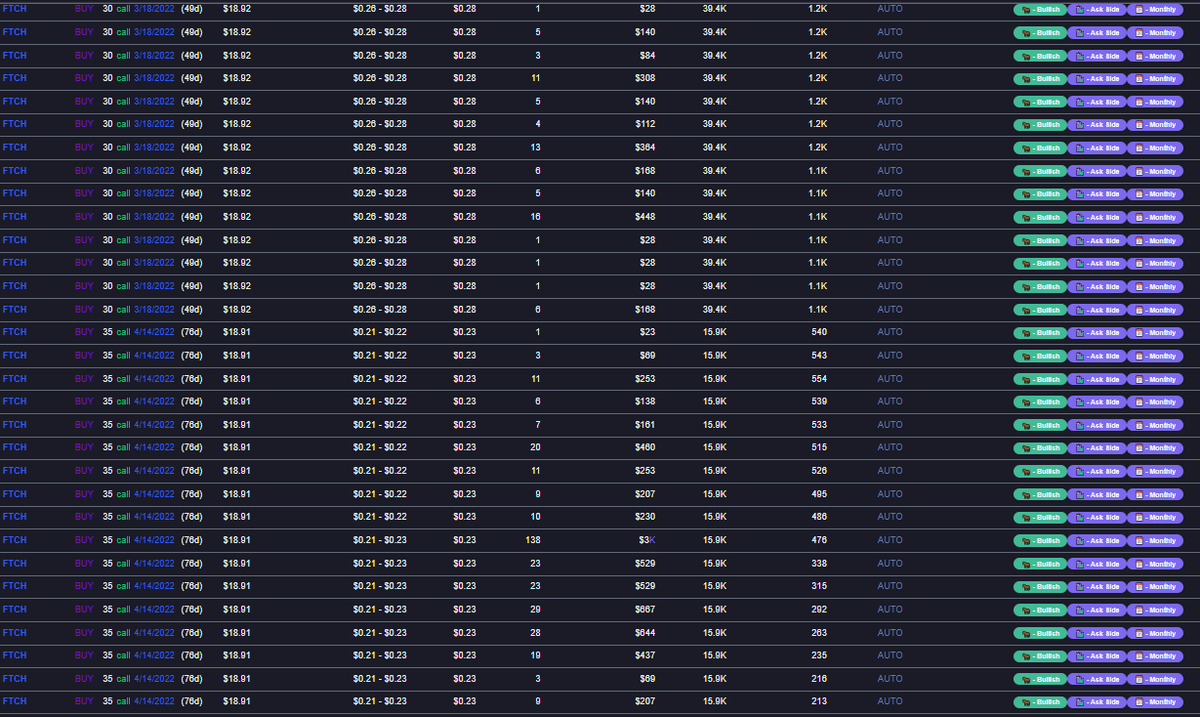Select Ask Side tag in $644 premium row
This screenshot has width=1200, height=717.
click(1097, 633)
